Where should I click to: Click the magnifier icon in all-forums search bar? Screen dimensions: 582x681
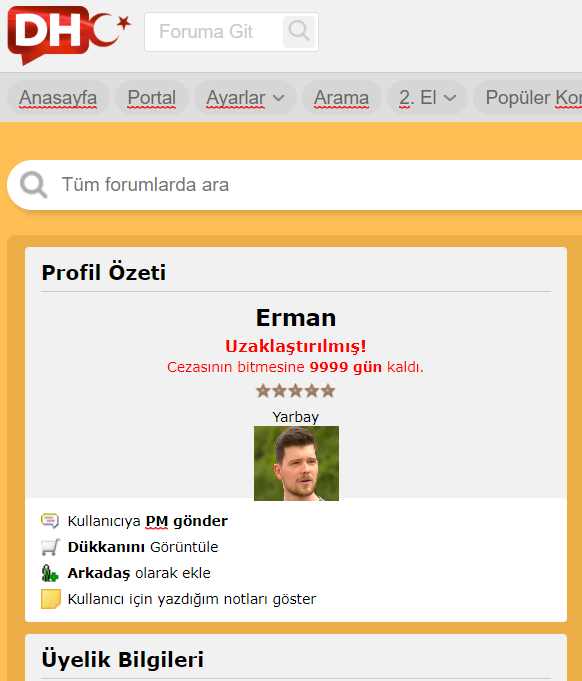coord(33,185)
